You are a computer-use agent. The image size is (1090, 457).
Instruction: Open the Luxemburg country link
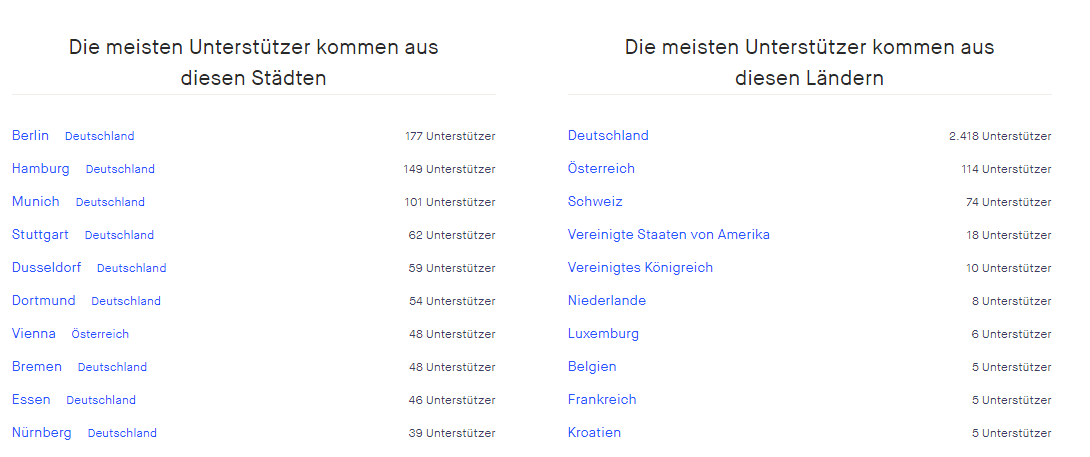(603, 334)
